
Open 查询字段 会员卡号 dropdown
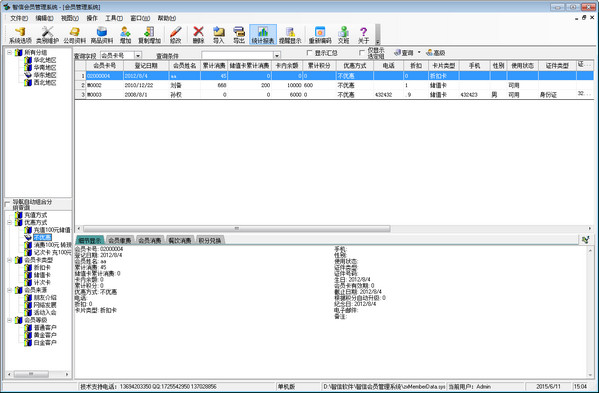138,55
